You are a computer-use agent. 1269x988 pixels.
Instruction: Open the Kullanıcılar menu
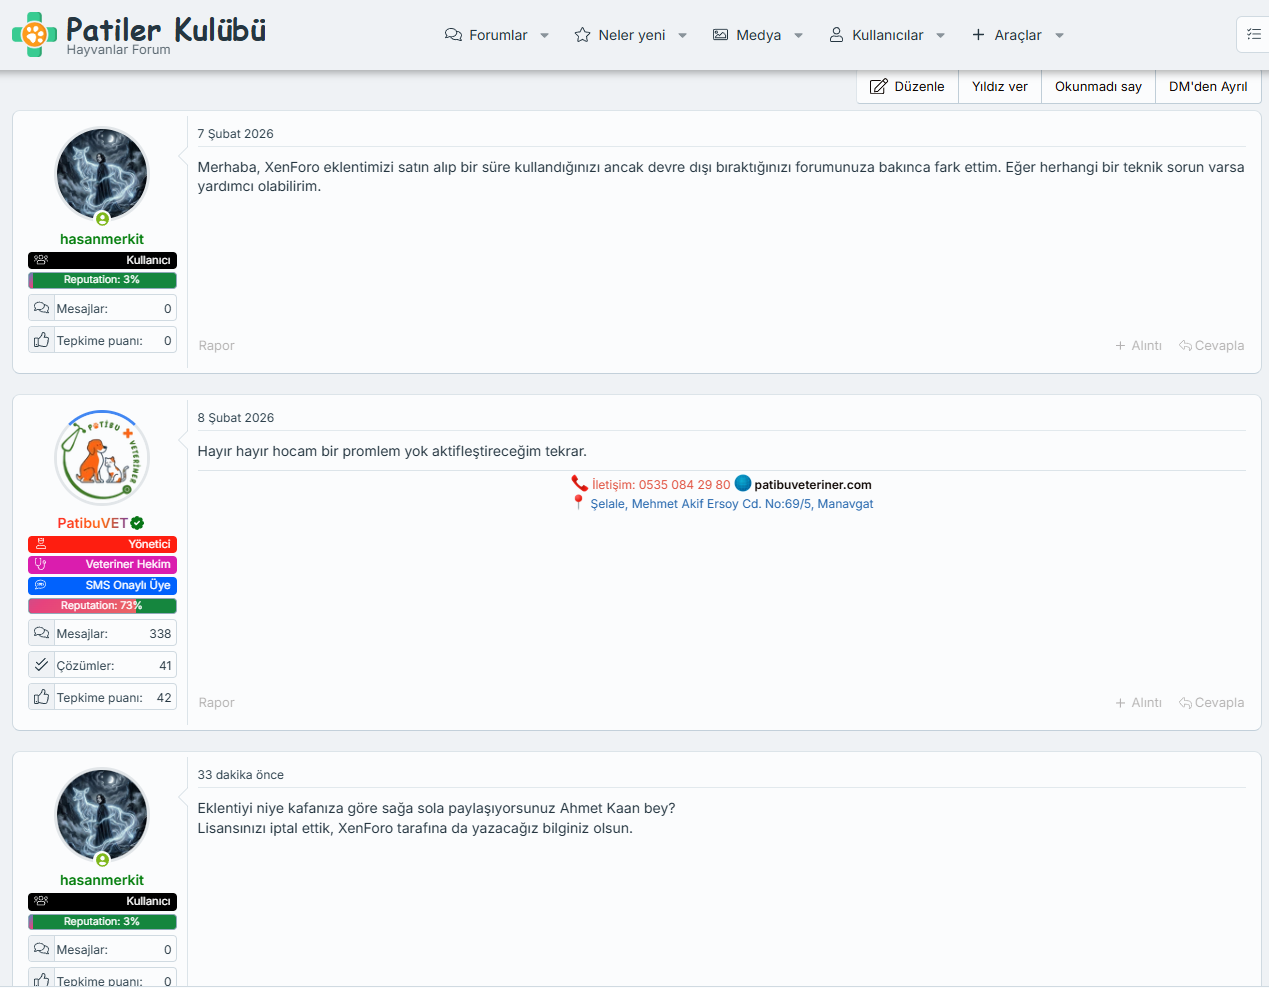click(x=876, y=35)
